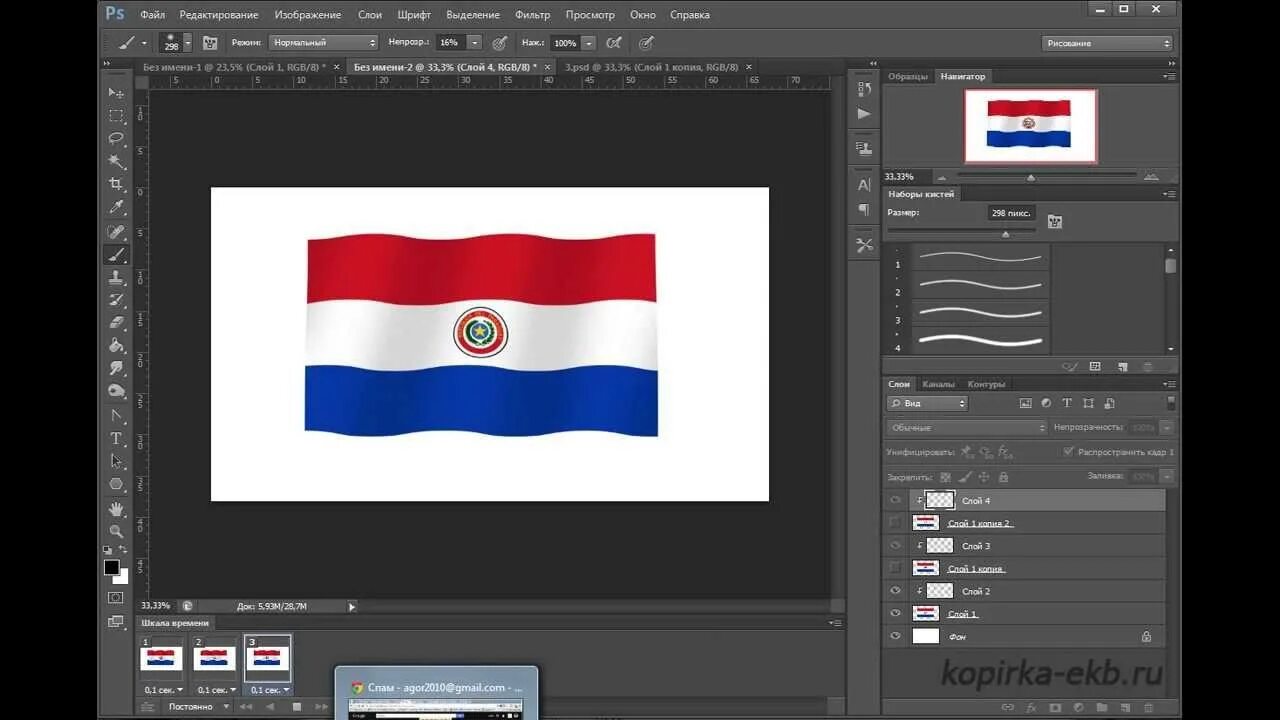Open the Фильтр menu

click(533, 15)
